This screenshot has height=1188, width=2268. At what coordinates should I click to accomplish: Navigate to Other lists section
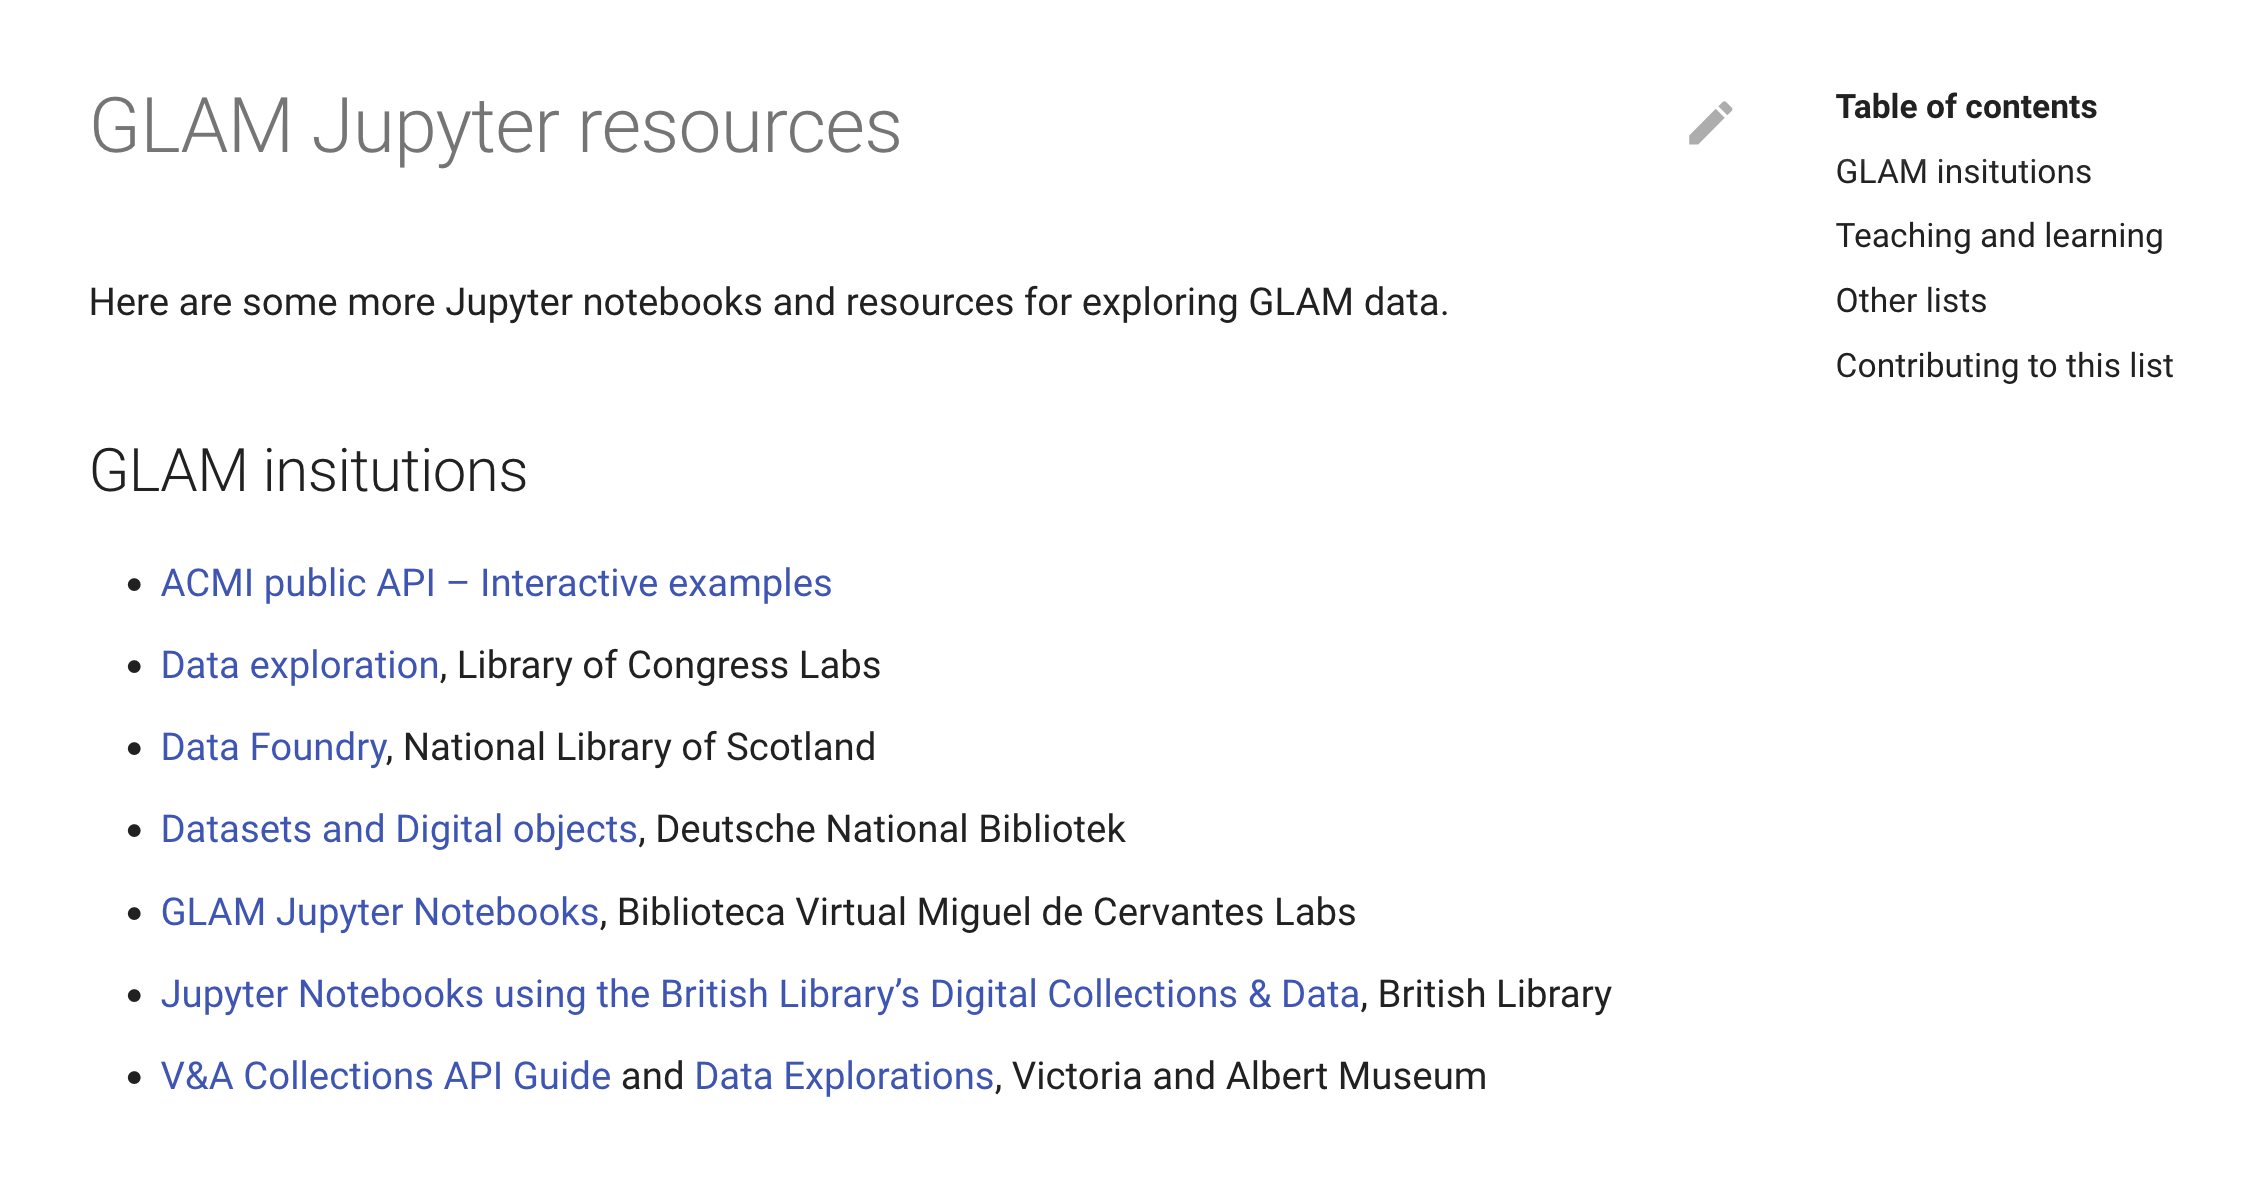(1911, 301)
